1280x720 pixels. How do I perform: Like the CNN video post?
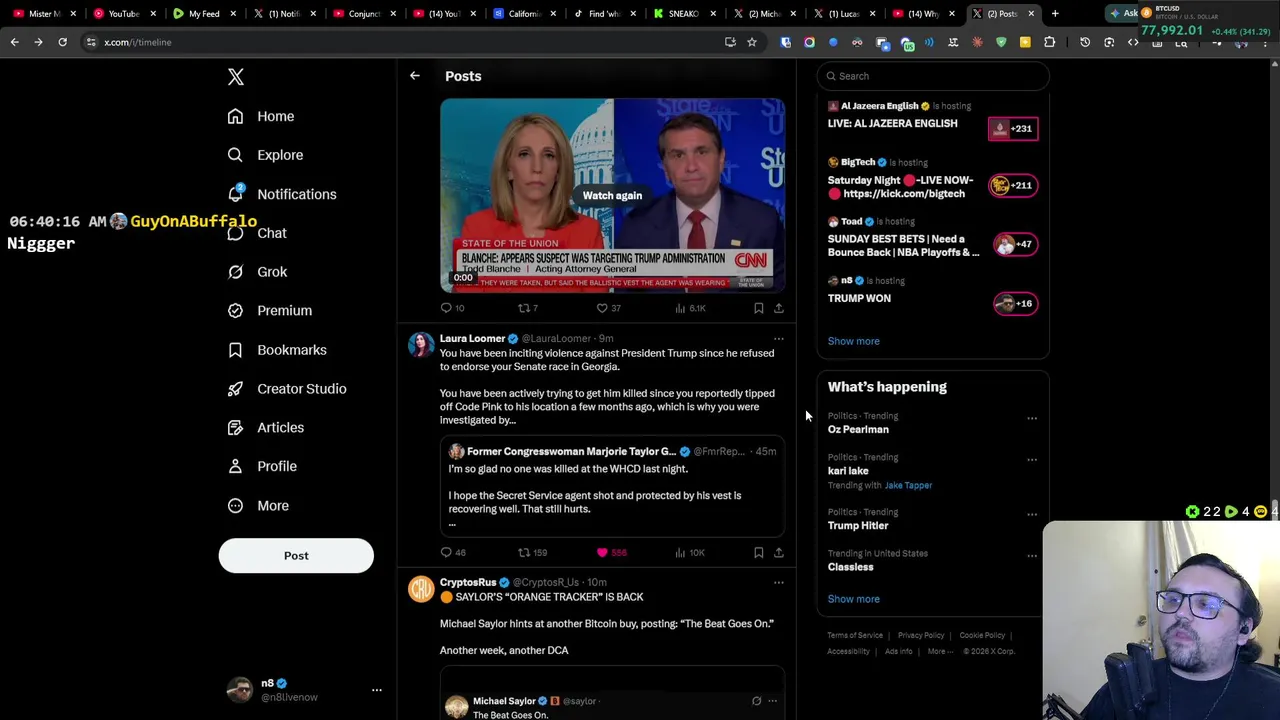(x=608, y=308)
